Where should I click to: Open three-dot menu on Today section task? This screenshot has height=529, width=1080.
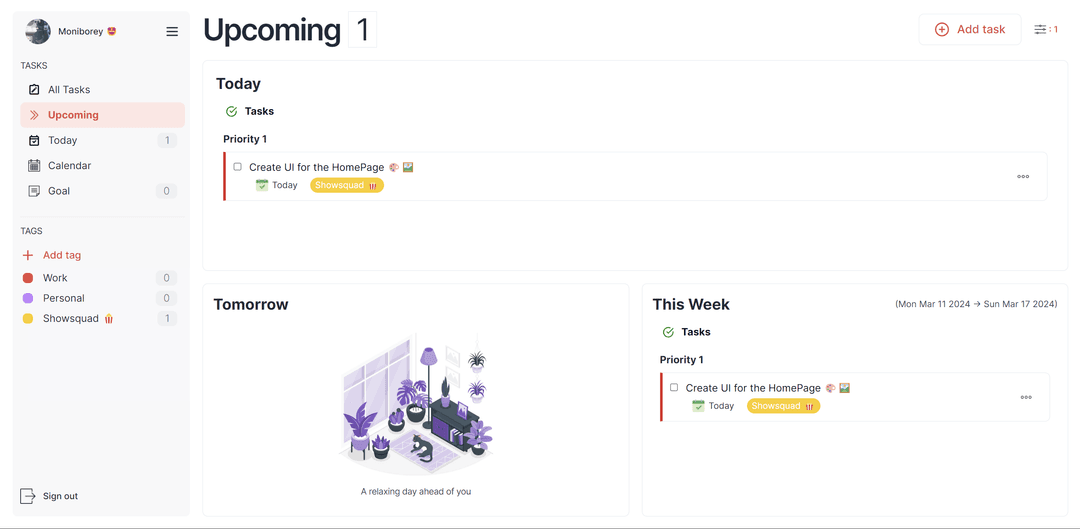click(1023, 176)
